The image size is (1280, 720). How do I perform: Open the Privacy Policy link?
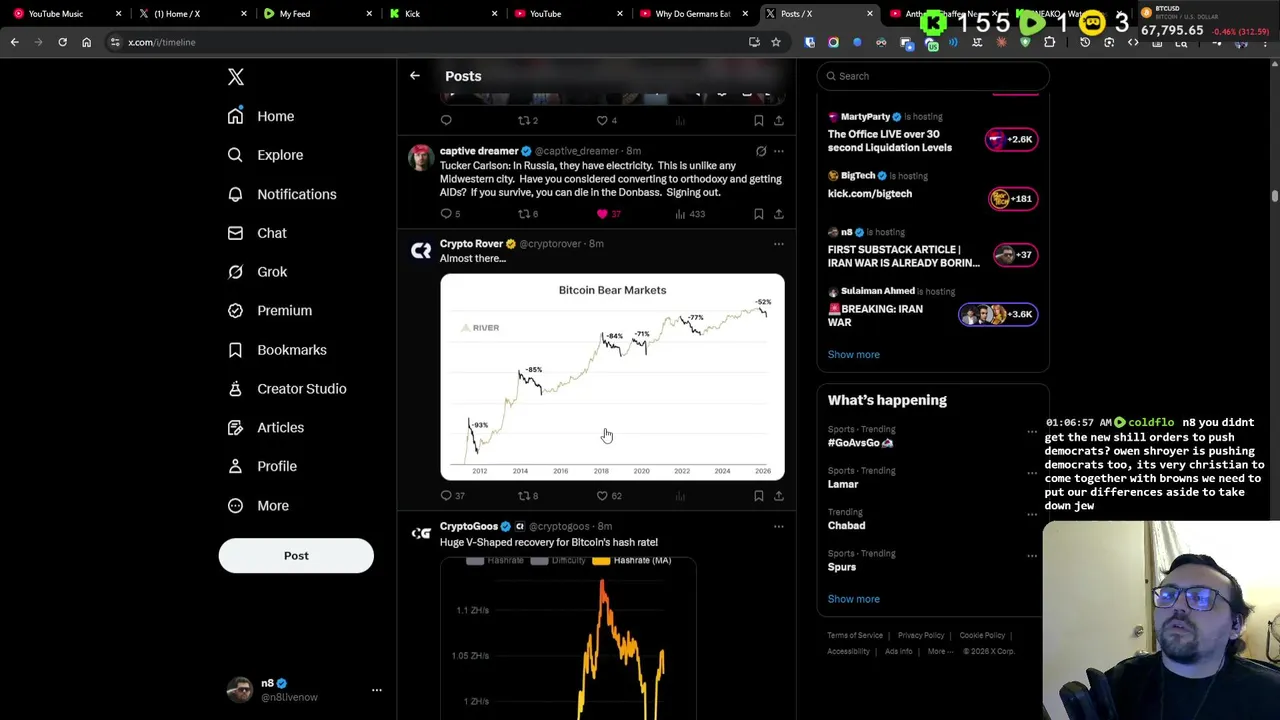click(x=920, y=635)
